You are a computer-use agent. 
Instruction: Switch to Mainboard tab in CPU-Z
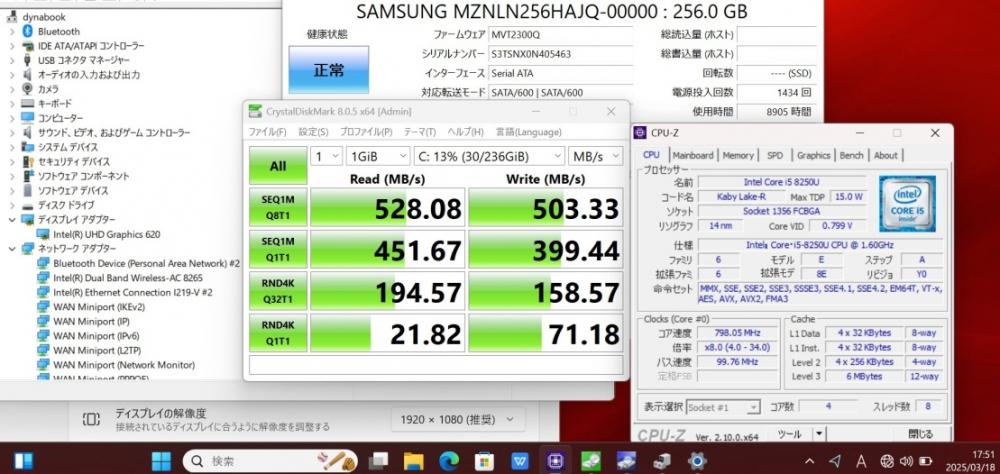(x=693, y=155)
